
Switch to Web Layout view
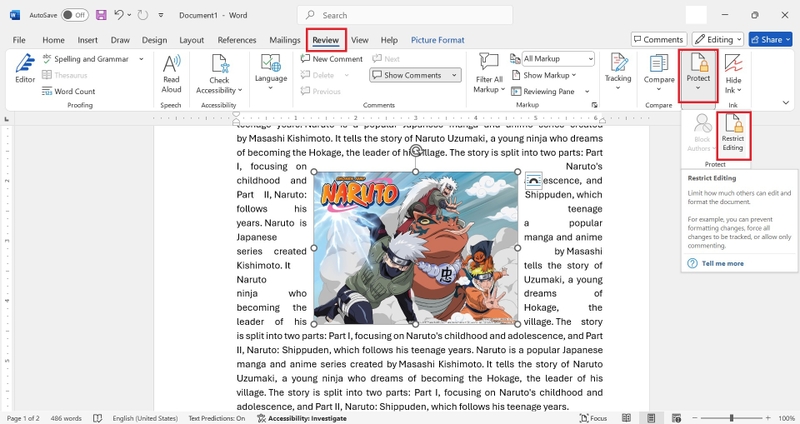[x=676, y=418]
